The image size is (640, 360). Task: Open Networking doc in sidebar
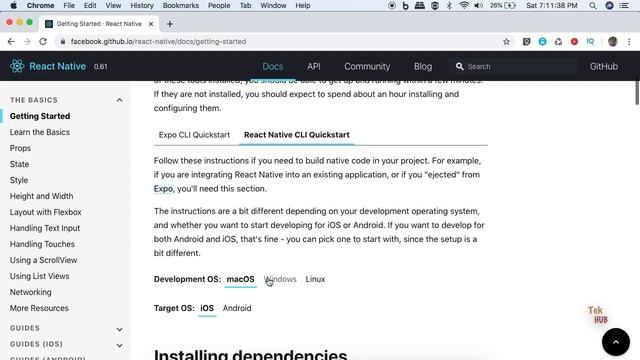click(31, 292)
